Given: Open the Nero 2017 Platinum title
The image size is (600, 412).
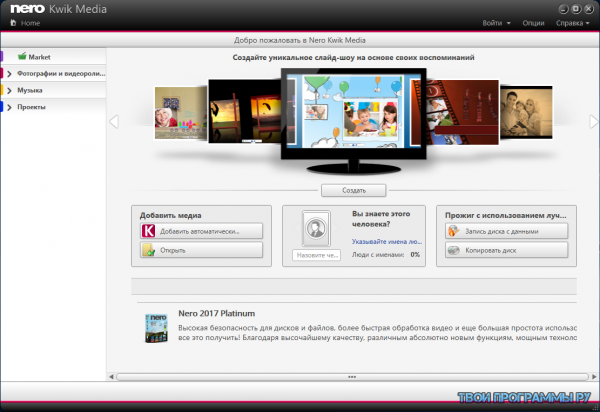Looking at the screenshot, I should tap(217, 313).
